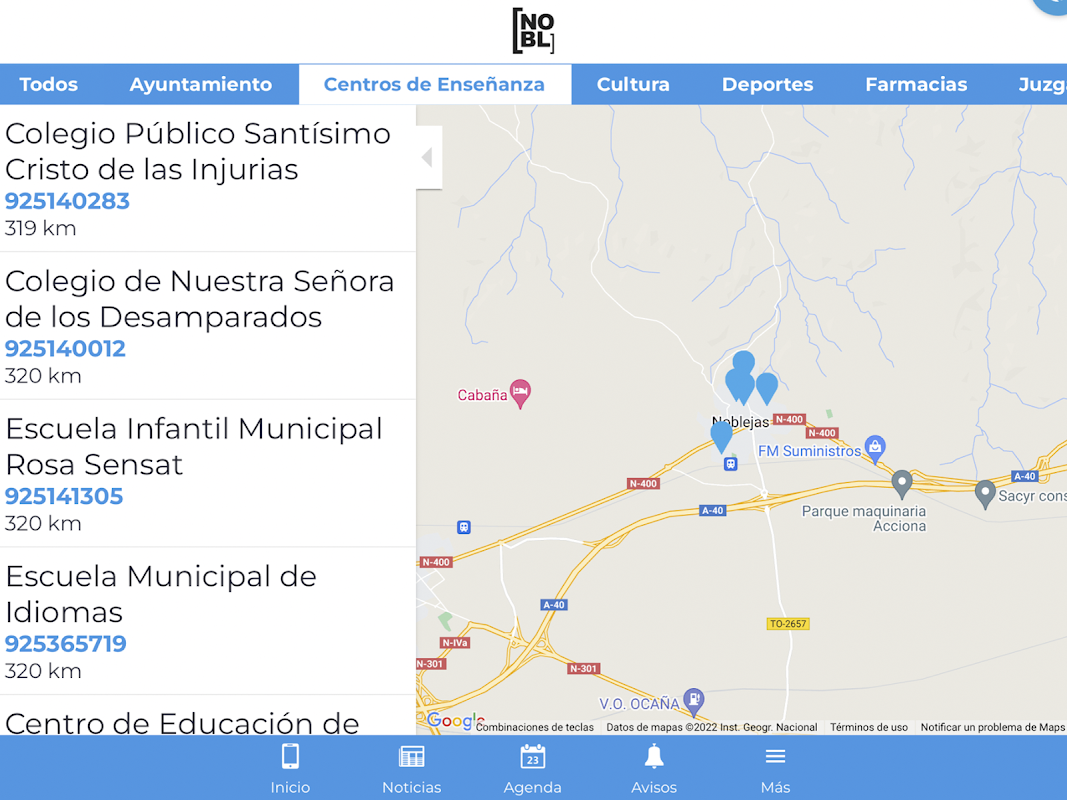Select the Cabaña lodging pin on the map

521,393
